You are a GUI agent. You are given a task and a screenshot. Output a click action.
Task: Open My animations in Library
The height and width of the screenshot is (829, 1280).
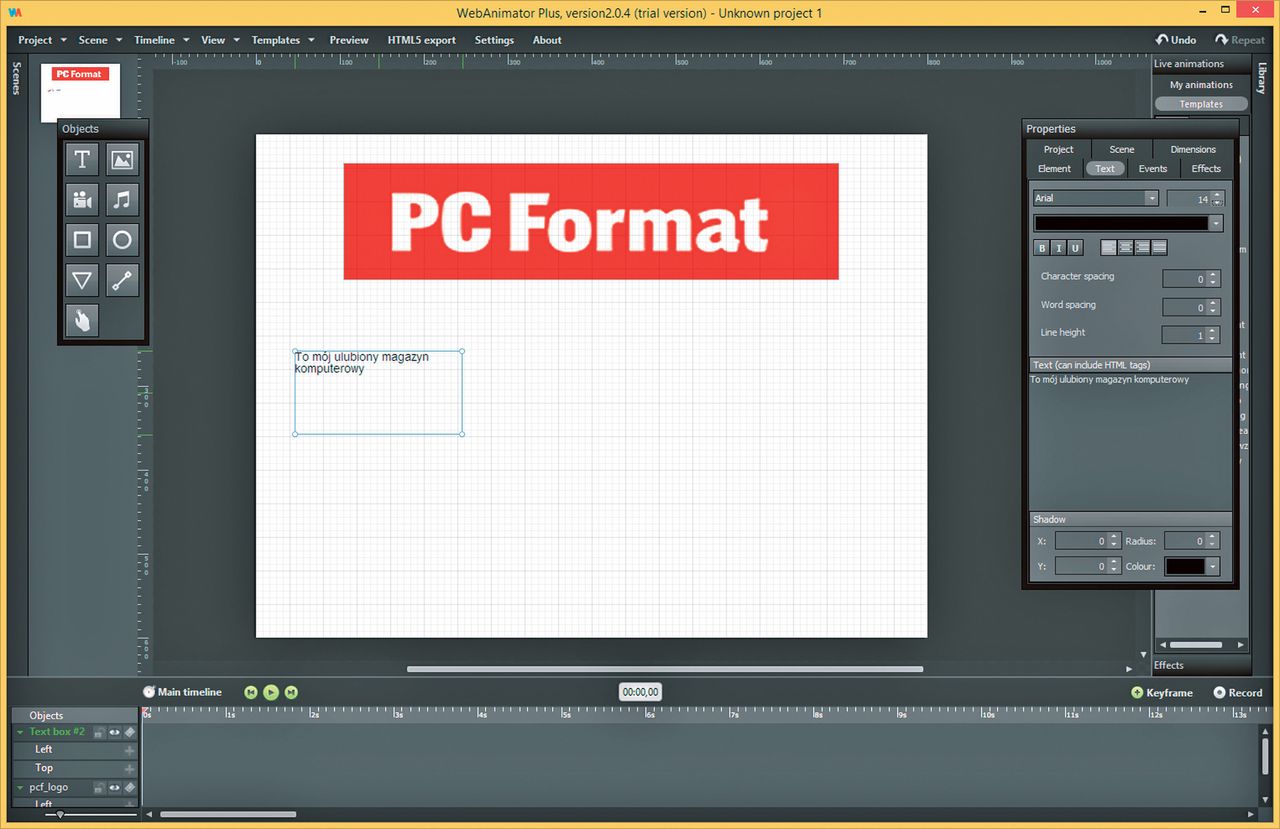[1201, 85]
